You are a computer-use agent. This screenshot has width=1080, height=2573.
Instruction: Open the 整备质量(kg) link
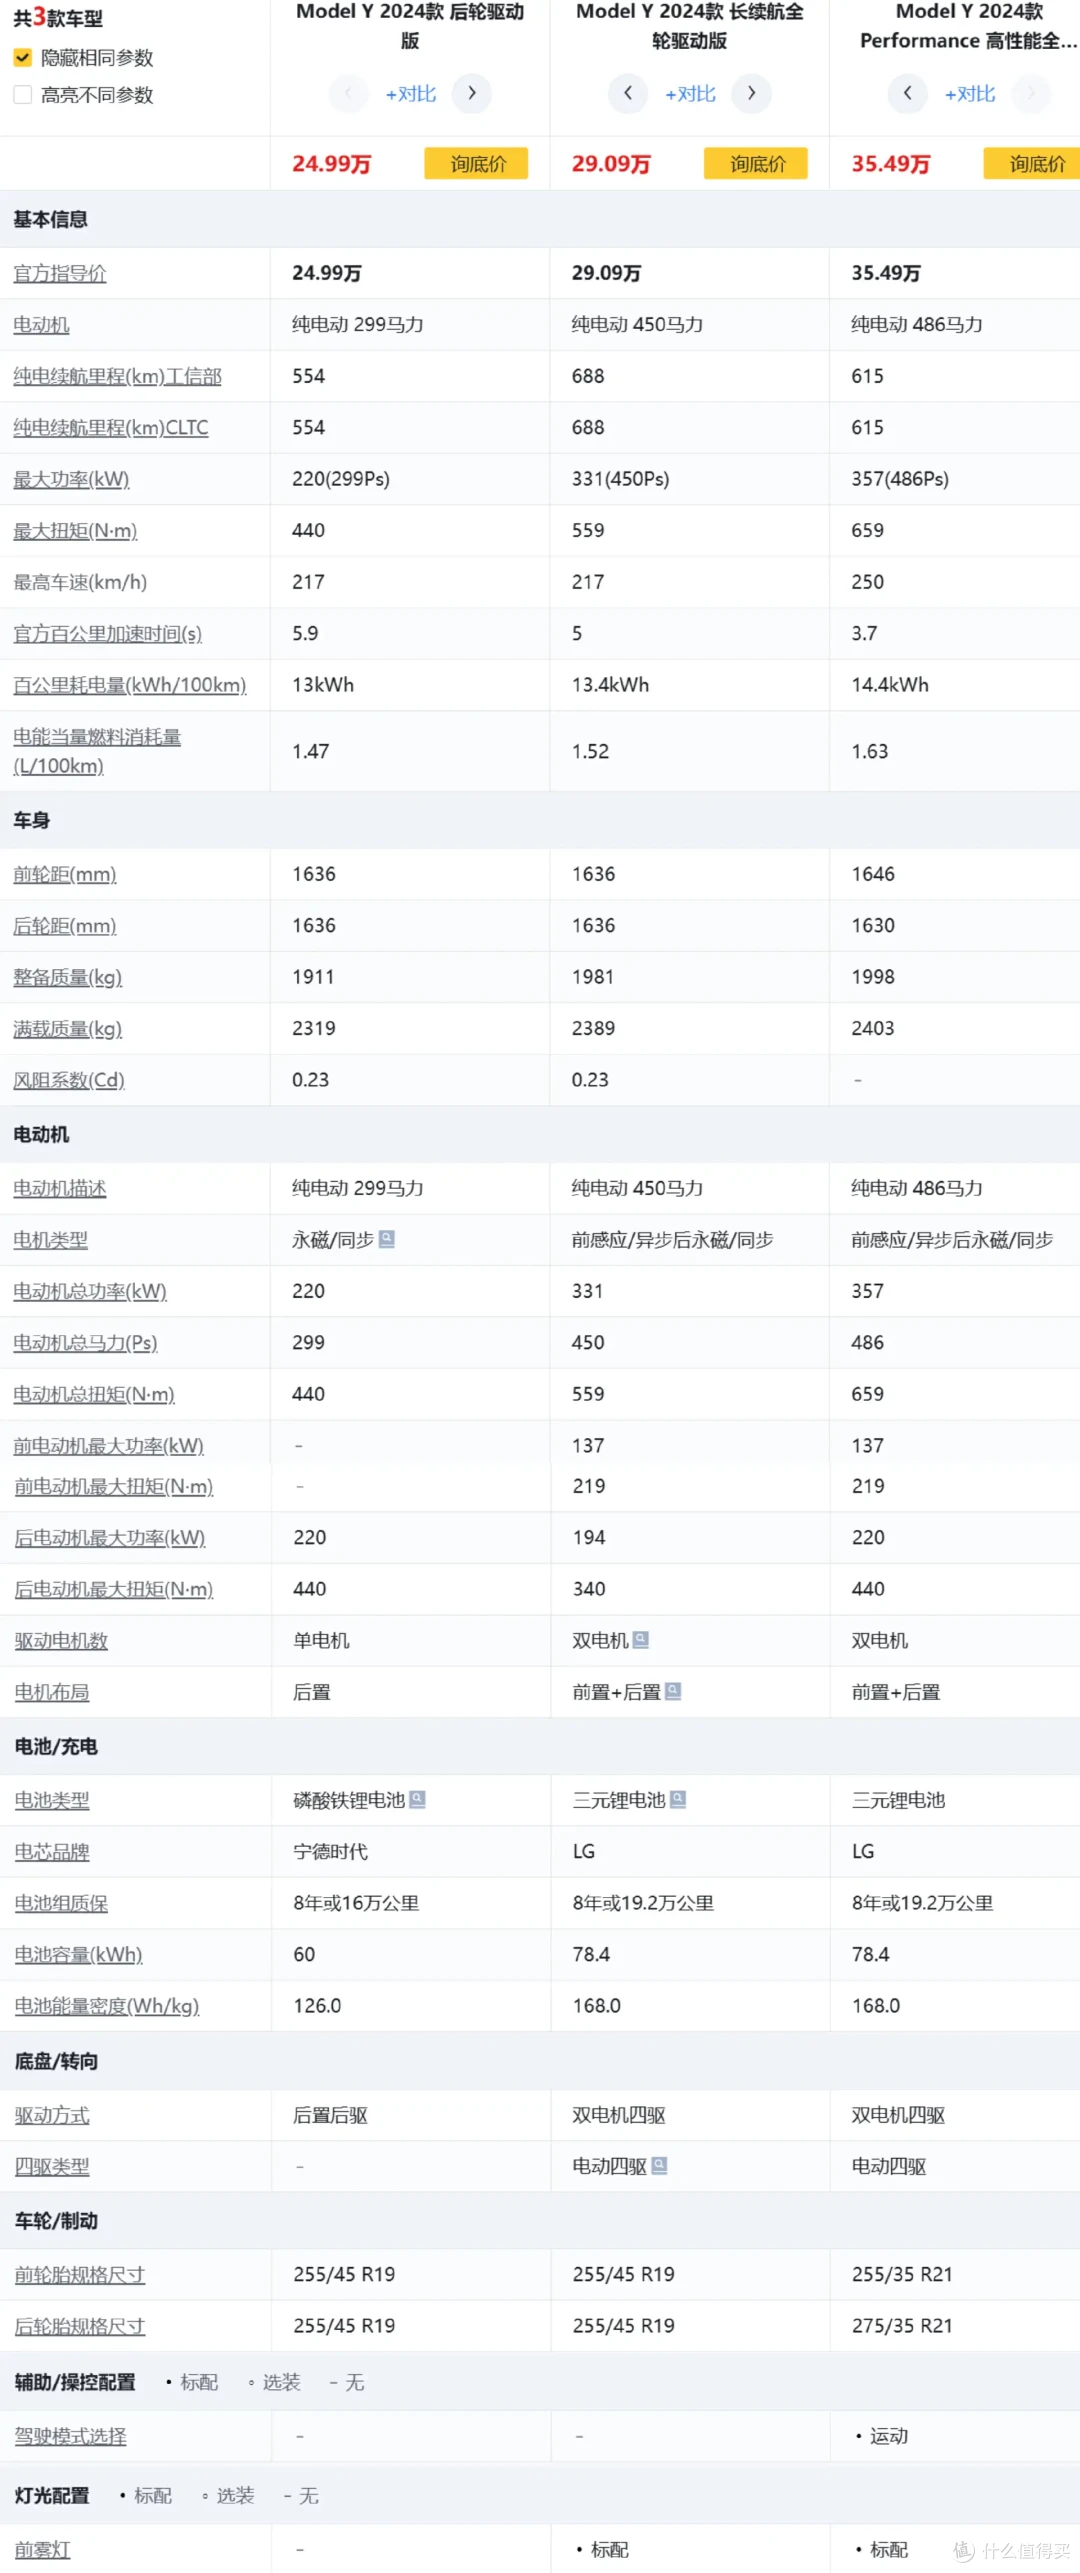click(x=67, y=977)
